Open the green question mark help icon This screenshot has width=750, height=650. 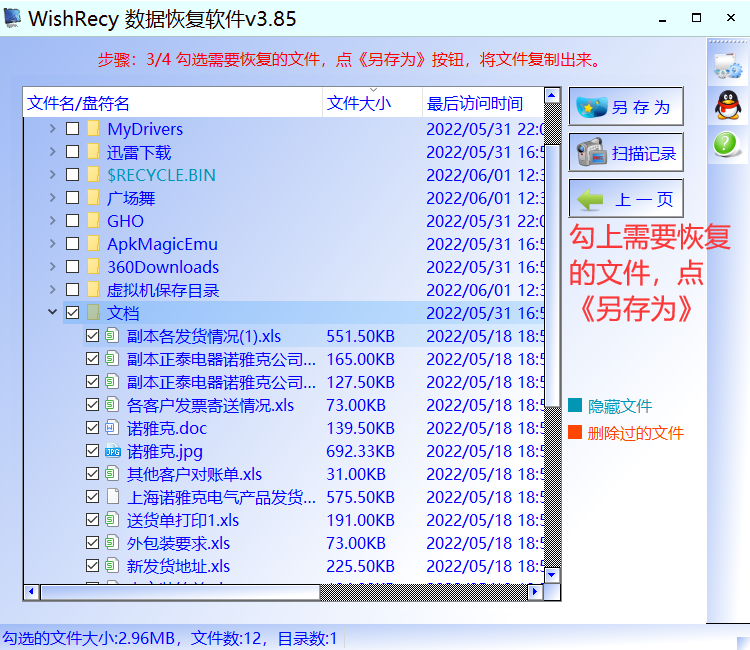click(x=726, y=144)
